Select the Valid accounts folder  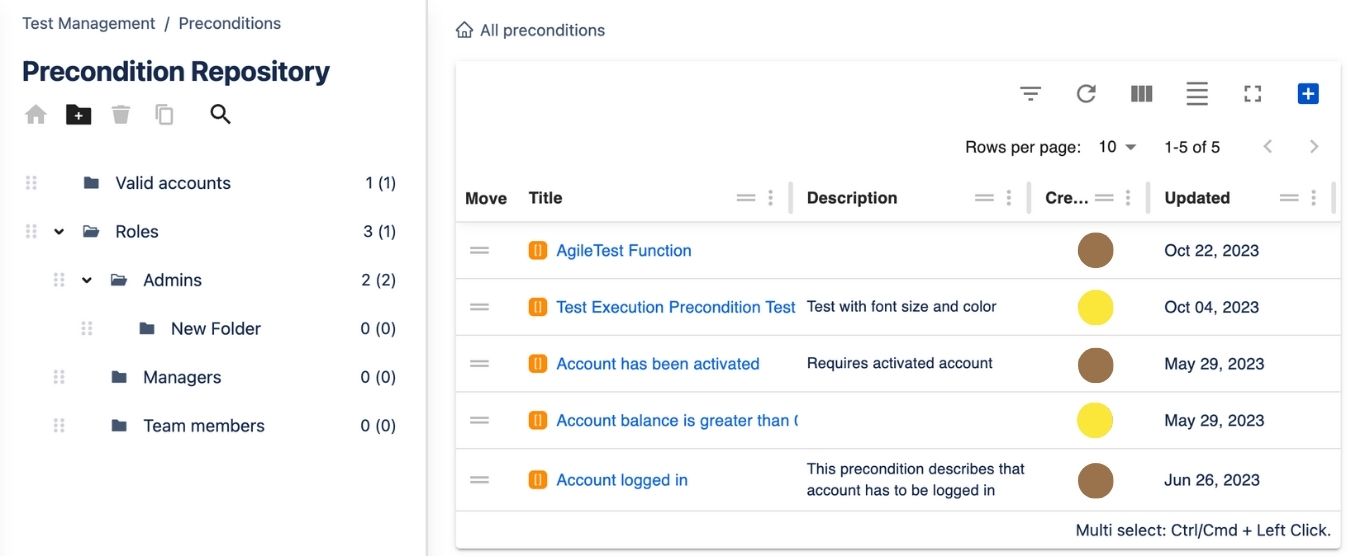pos(210,183)
